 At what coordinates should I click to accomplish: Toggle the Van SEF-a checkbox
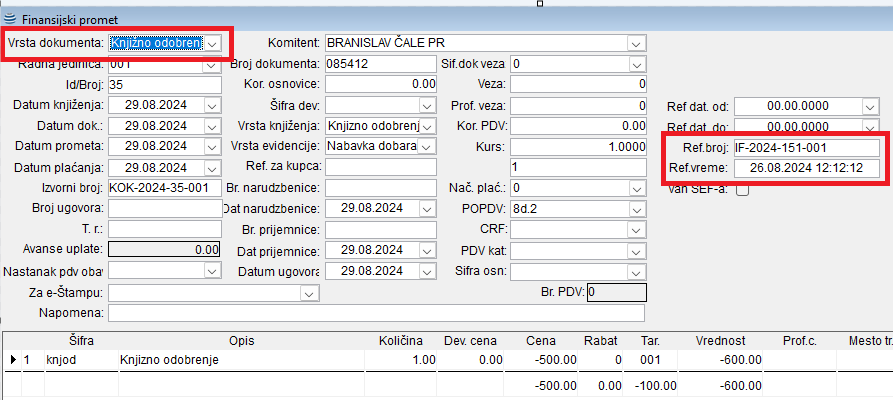(742, 190)
